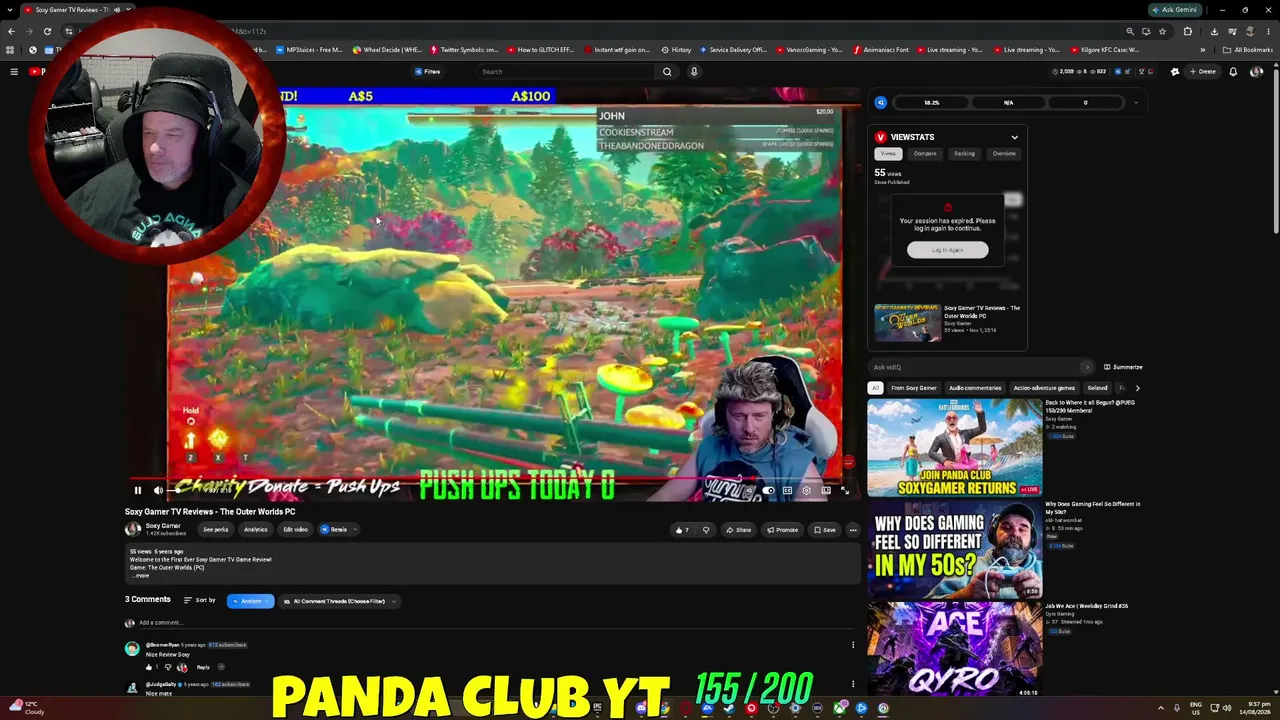The image size is (1280, 720).
Task: Expand the description with ...more
Action: (140, 576)
